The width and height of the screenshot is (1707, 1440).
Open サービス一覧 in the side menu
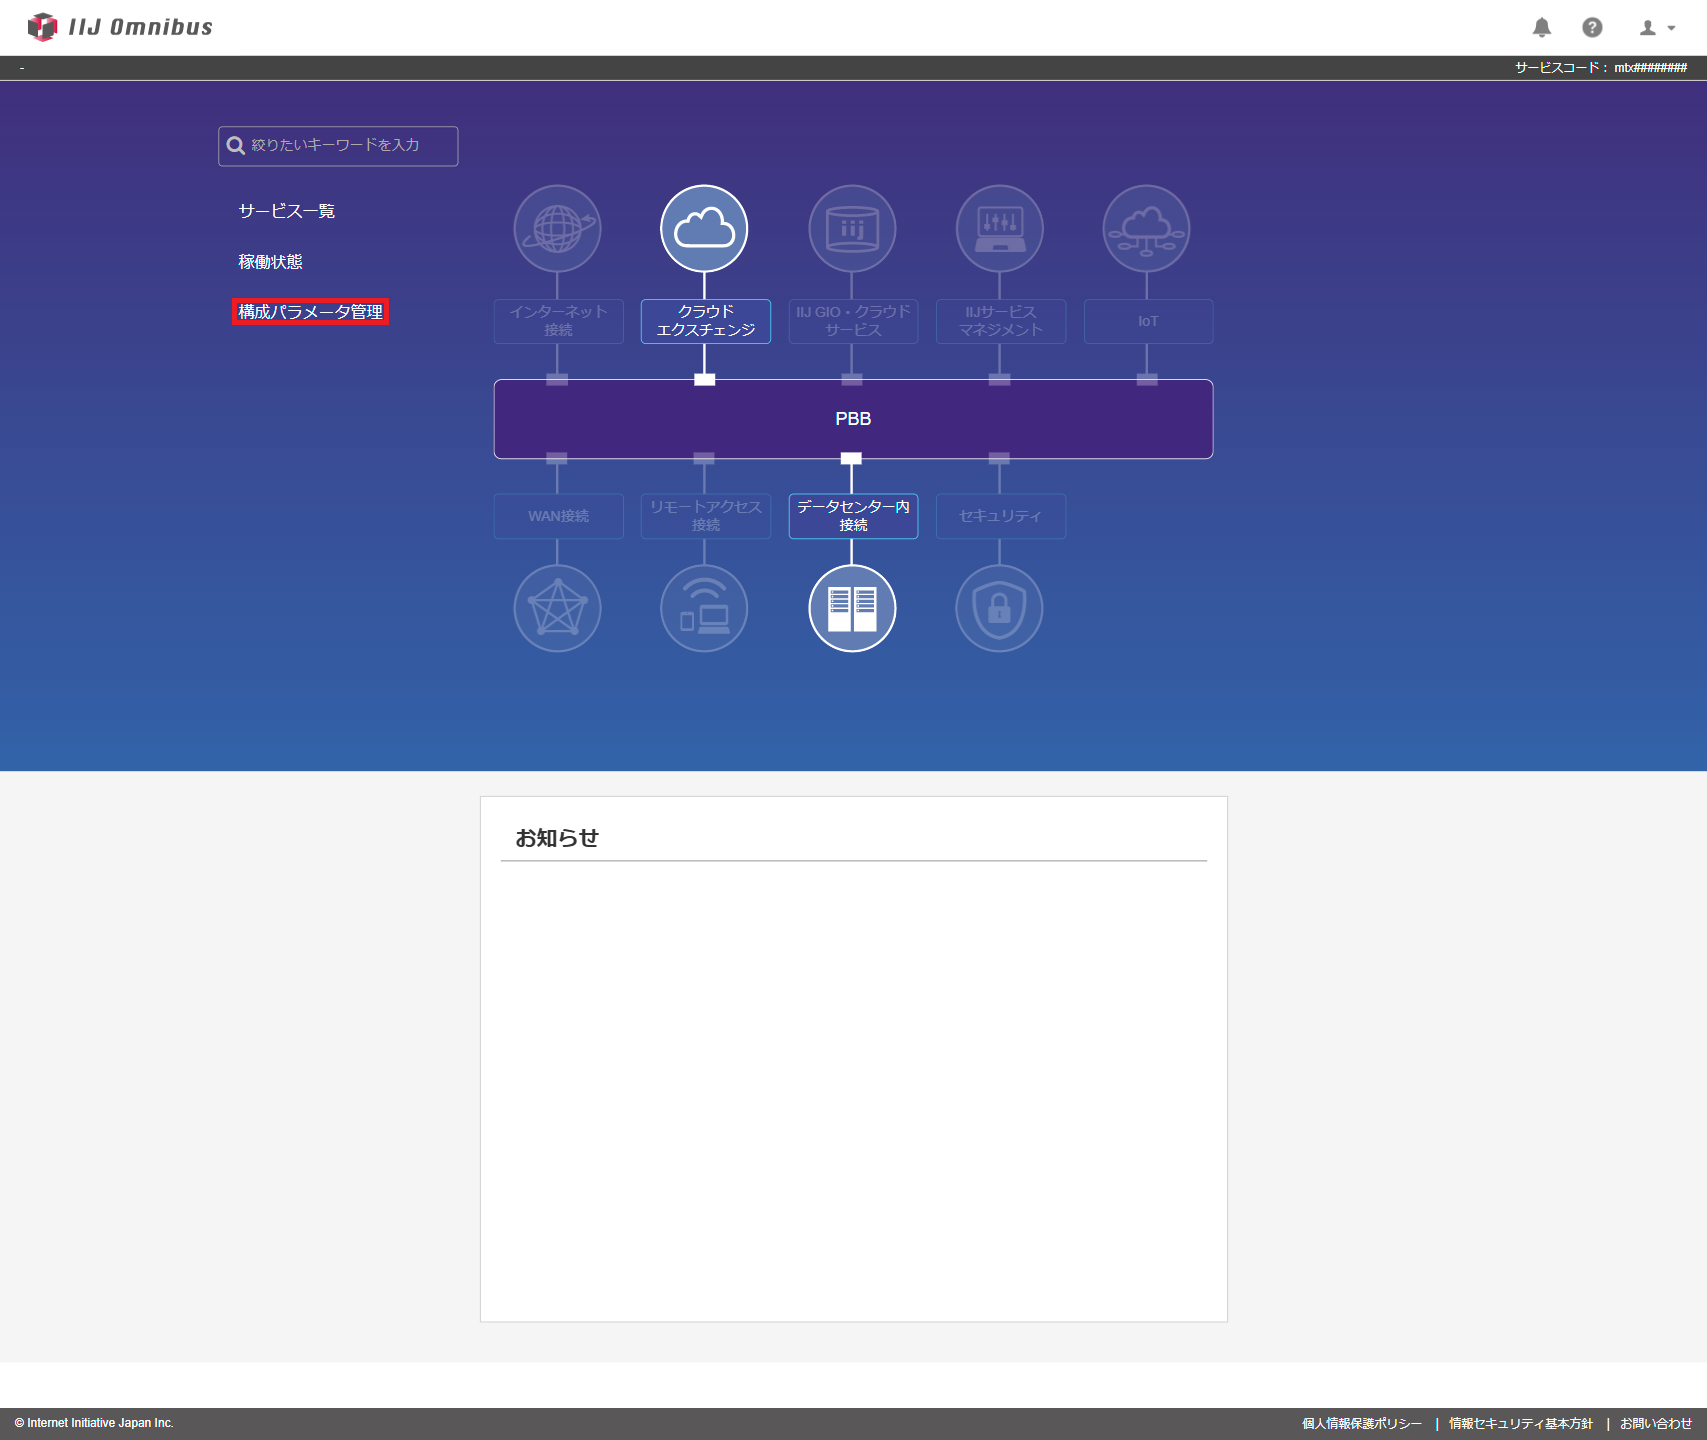[x=286, y=211]
